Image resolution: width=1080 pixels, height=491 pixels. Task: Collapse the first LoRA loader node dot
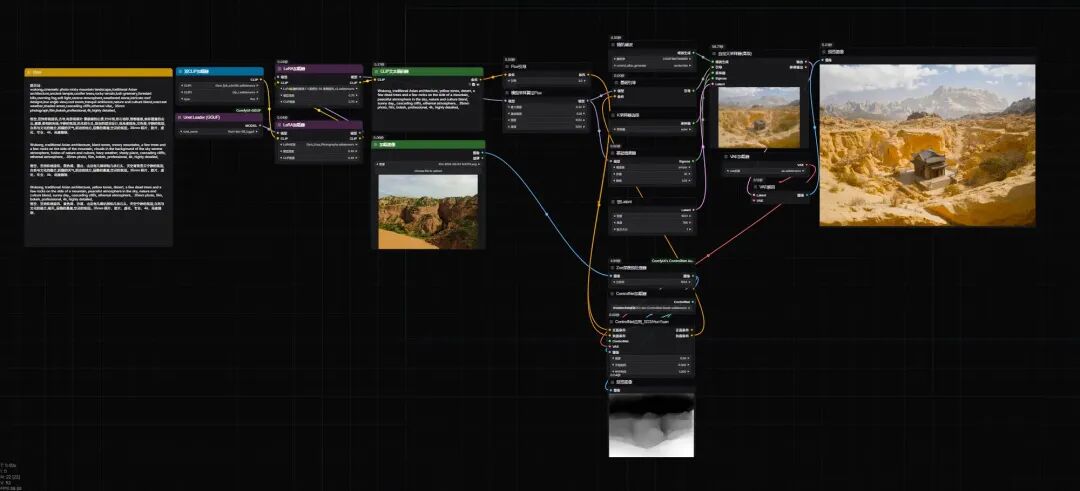click(279, 69)
